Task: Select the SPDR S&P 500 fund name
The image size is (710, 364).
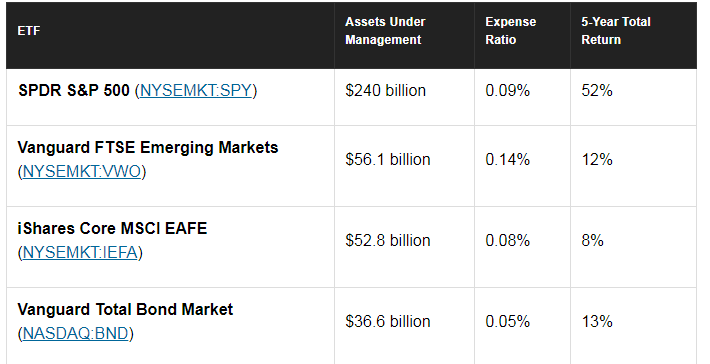Action: (74, 91)
